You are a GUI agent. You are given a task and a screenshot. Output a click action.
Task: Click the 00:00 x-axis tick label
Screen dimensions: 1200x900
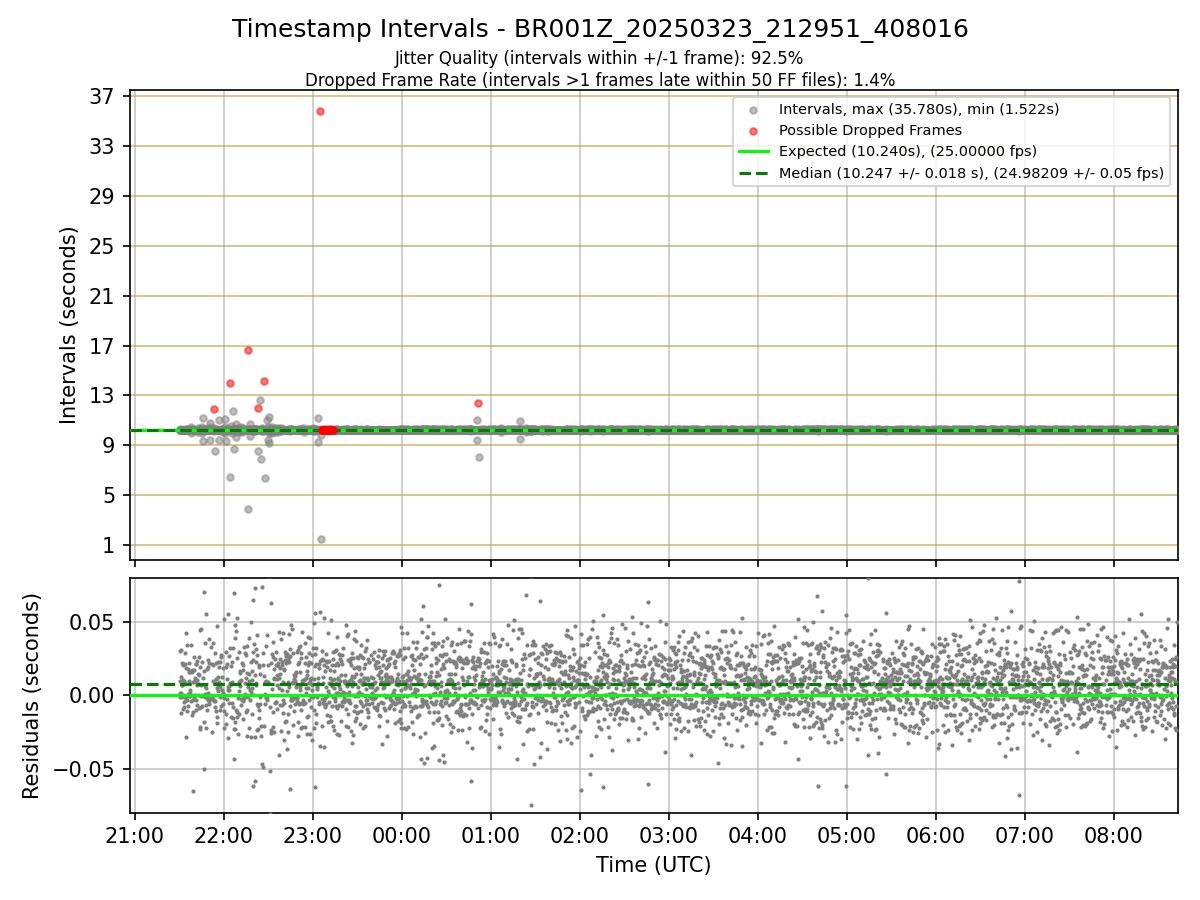[x=401, y=835]
